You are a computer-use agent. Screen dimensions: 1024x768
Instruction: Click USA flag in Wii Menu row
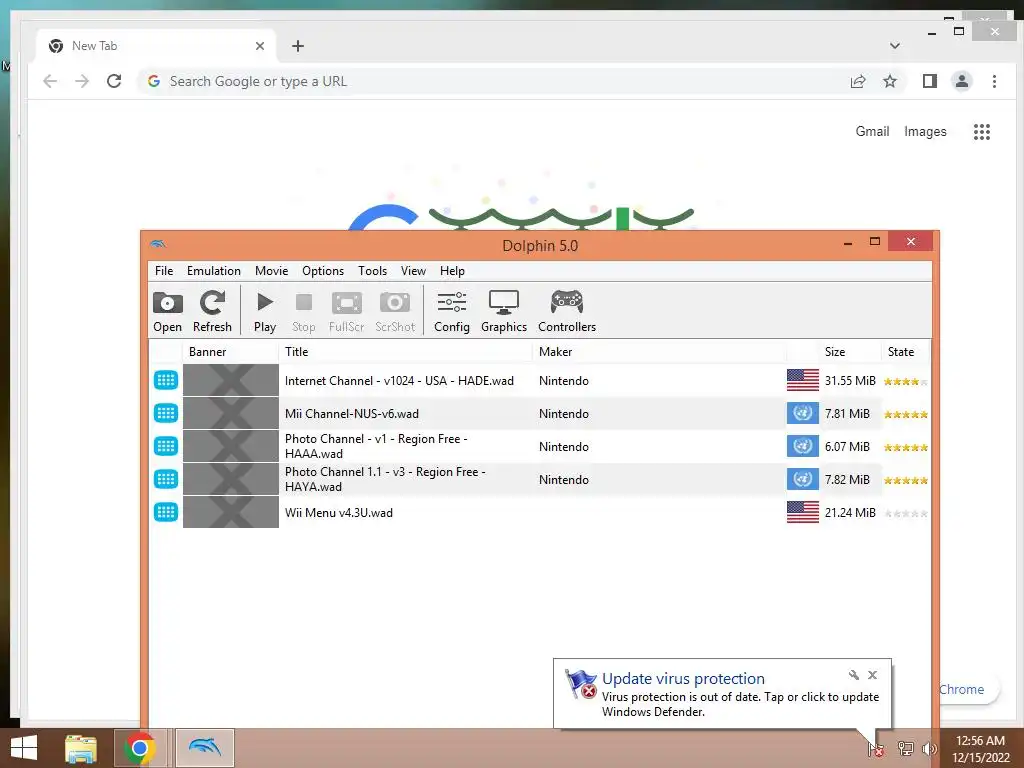tap(803, 512)
